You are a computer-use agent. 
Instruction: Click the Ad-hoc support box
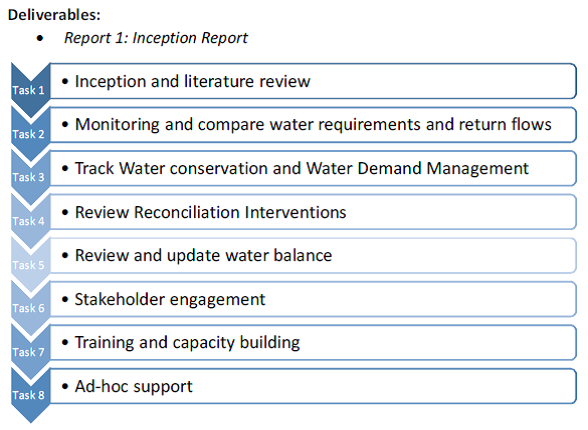(313, 386)
